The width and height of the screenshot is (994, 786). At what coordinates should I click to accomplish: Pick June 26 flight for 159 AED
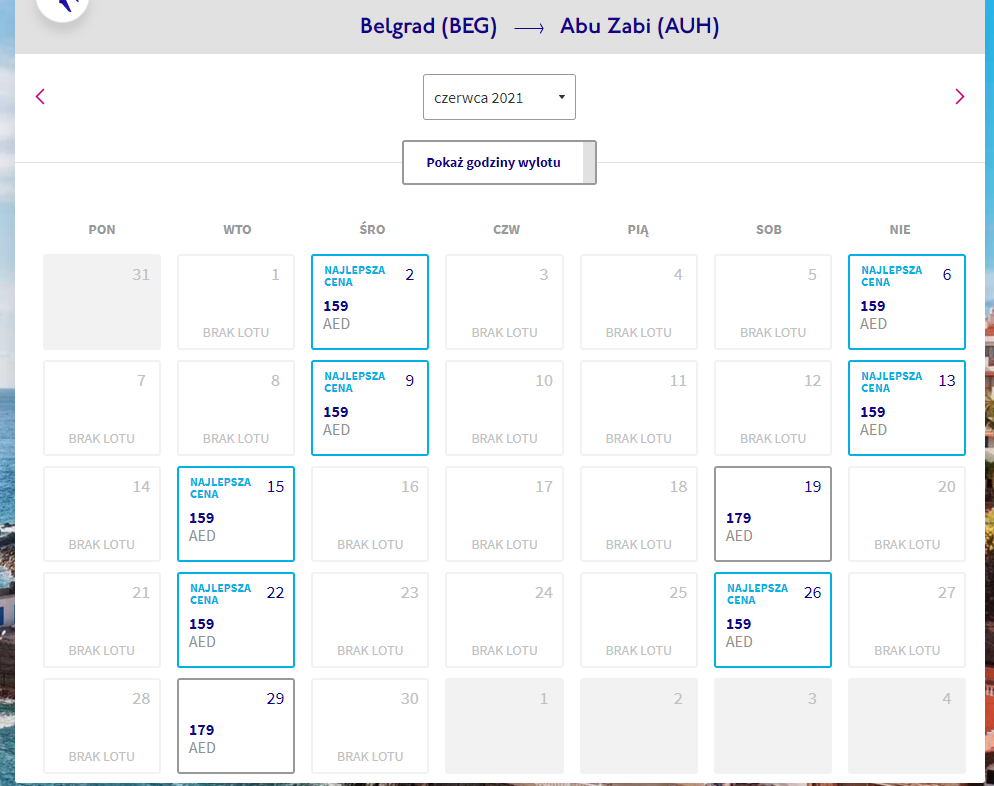click(x=773, y=620)
